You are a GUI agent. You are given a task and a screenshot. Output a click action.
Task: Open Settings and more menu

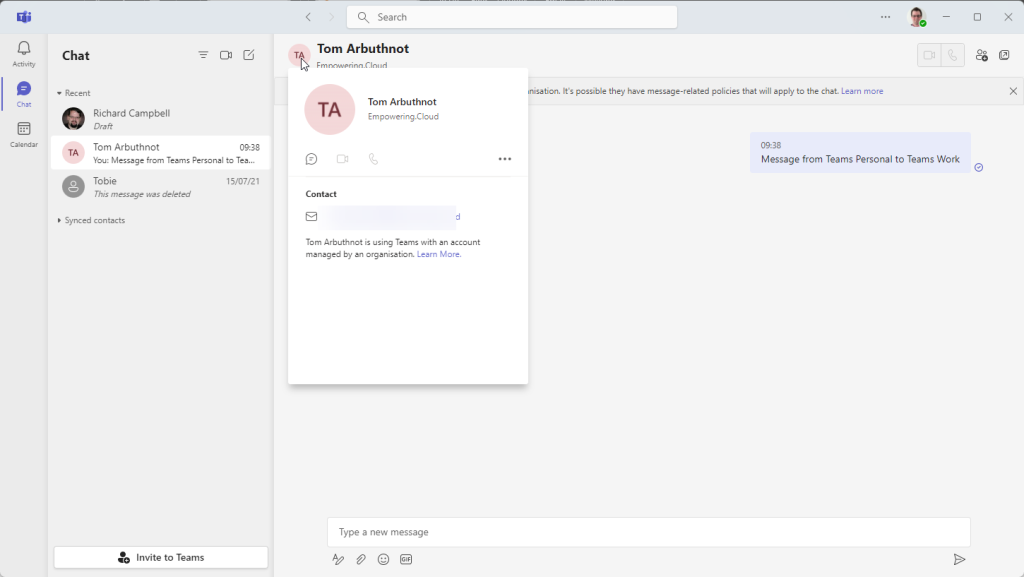[885, 17]
